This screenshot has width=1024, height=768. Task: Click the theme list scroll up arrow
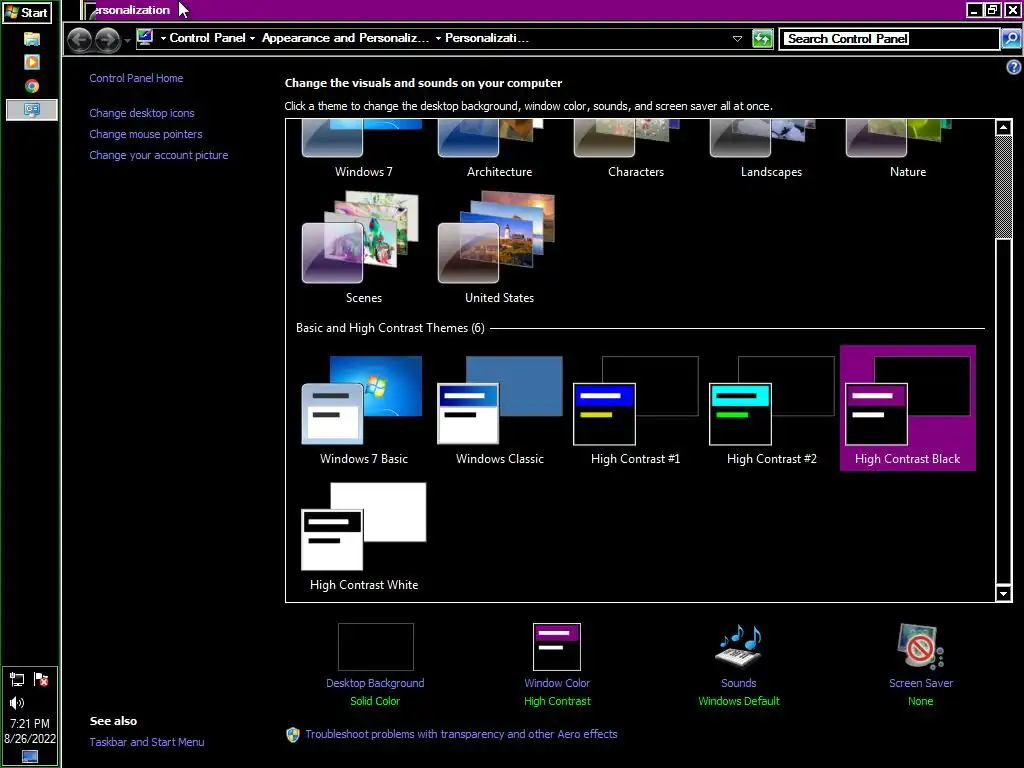(x=1004, y=127)
